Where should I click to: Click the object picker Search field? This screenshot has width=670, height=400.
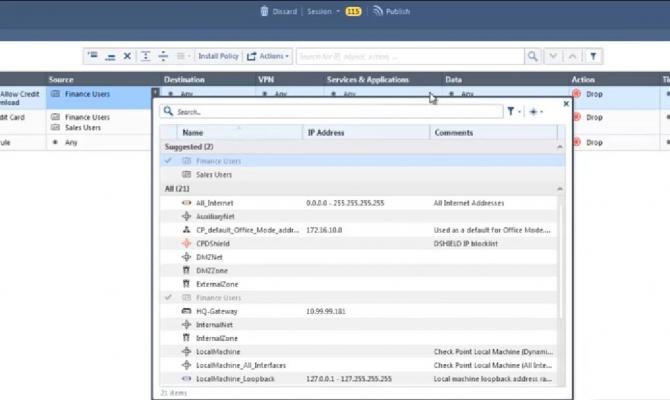tap(331, 112)
